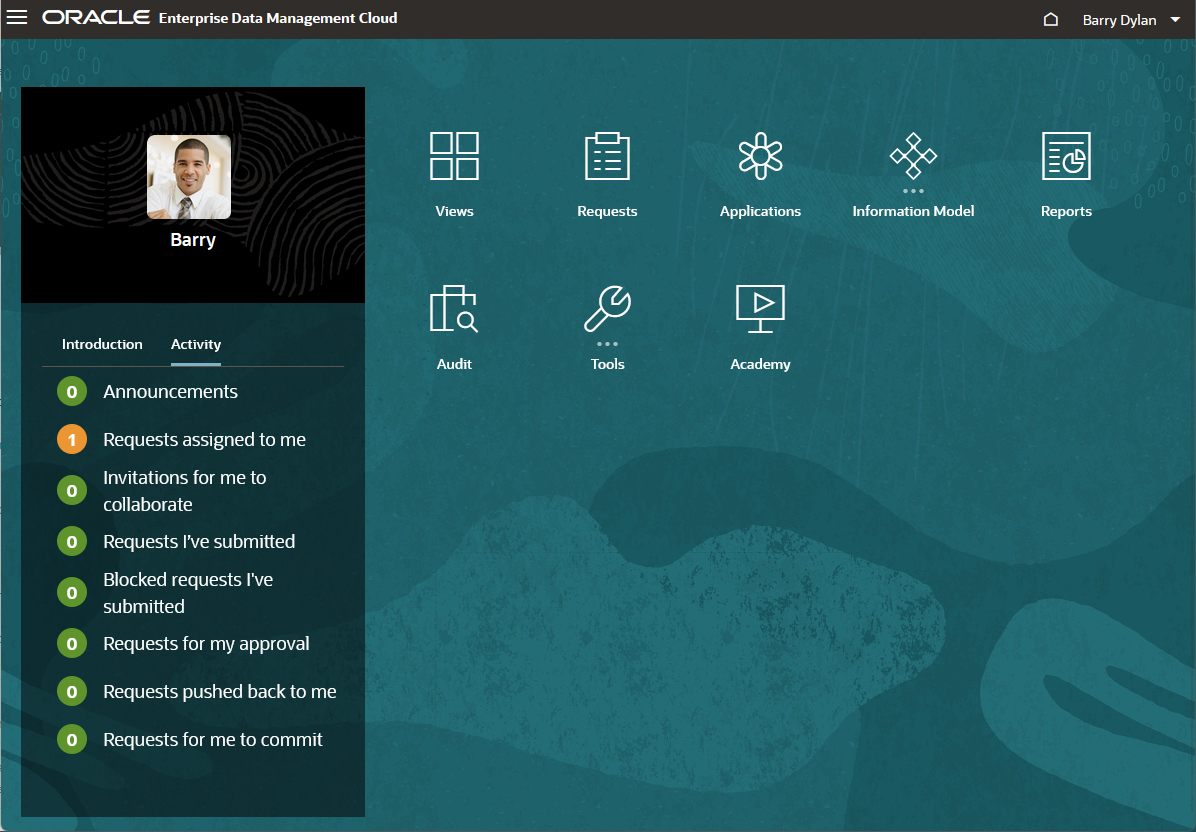Open Requests I've submitted

[x=199, y=541]
